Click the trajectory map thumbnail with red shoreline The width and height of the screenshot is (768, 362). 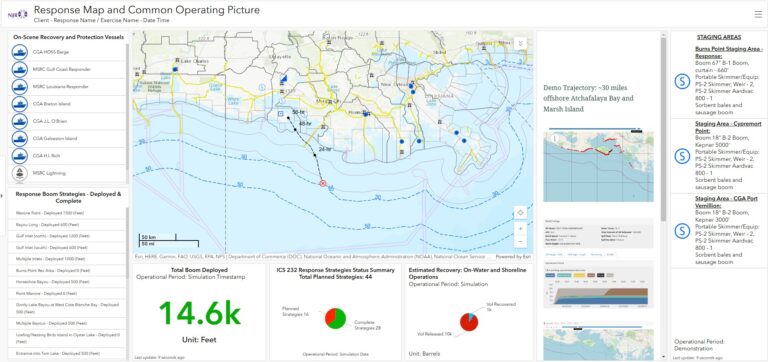click(599, 166)
